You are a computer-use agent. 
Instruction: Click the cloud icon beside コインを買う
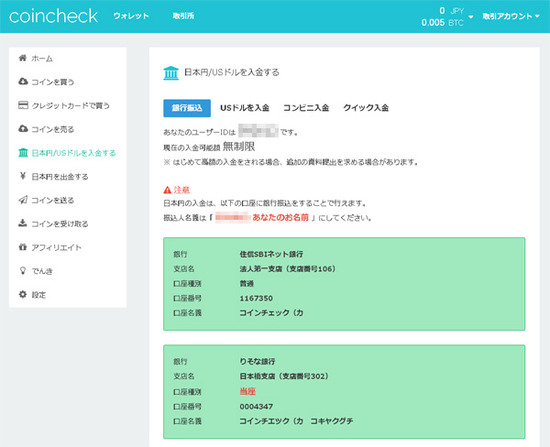(x=23, y=81)
